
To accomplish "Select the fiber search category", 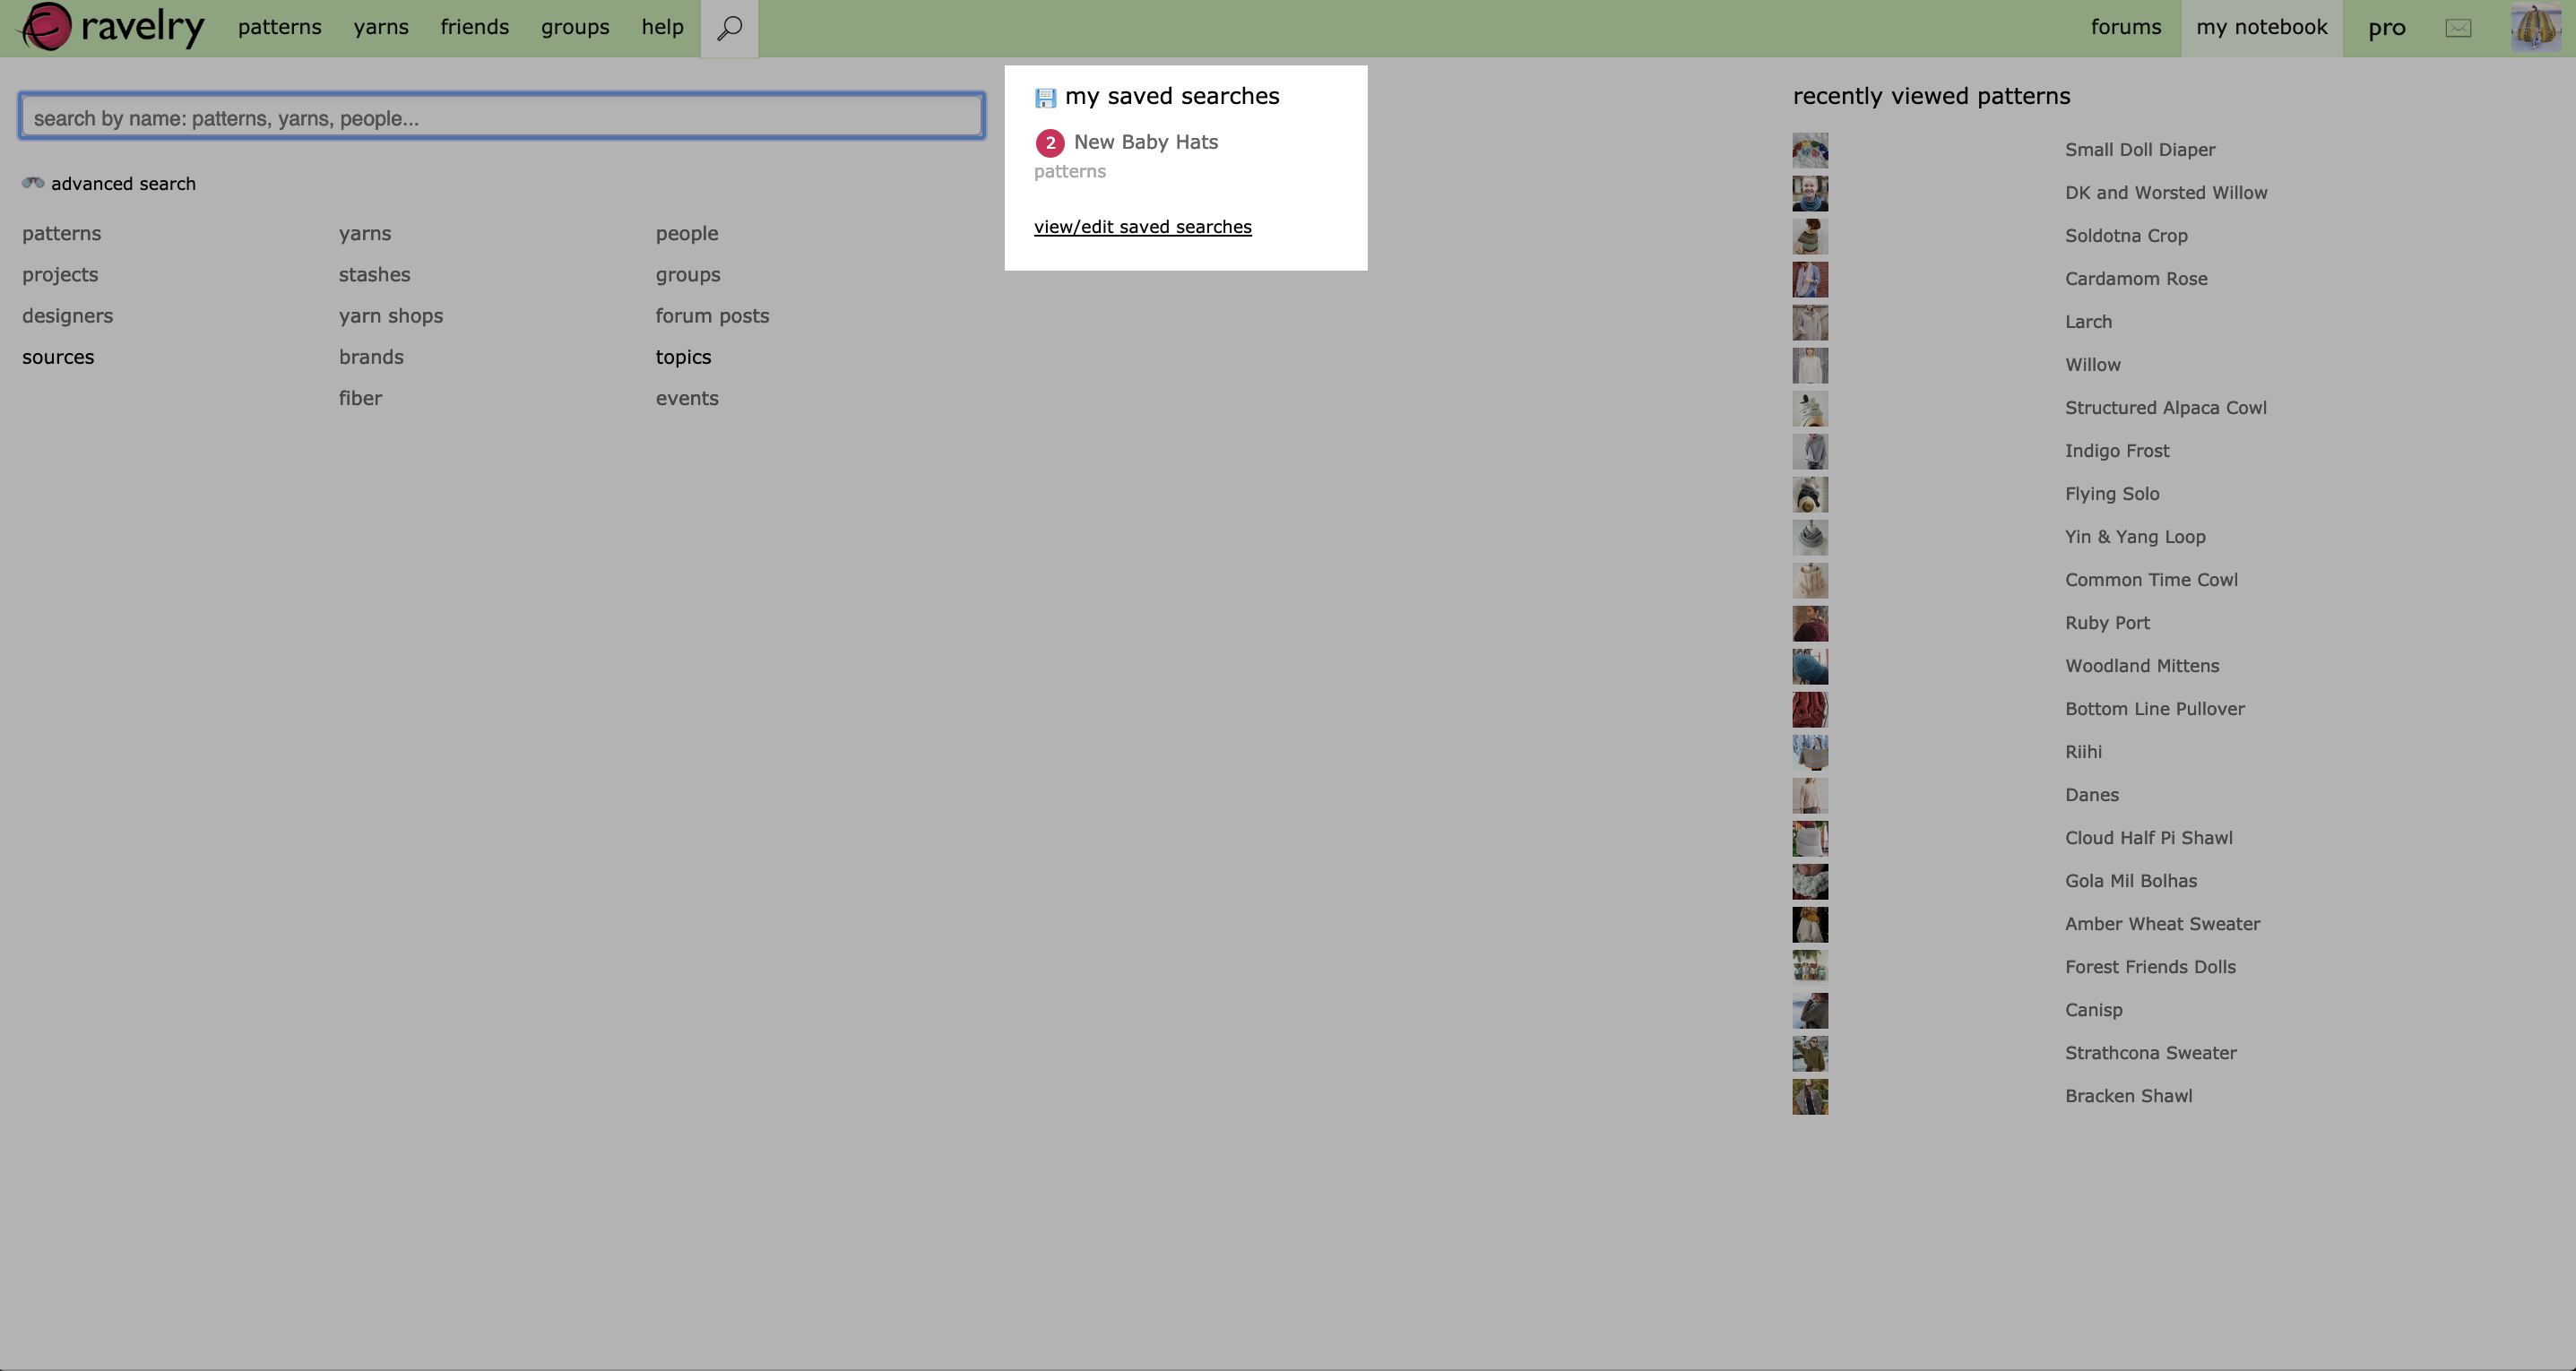I will click(360, 398).
